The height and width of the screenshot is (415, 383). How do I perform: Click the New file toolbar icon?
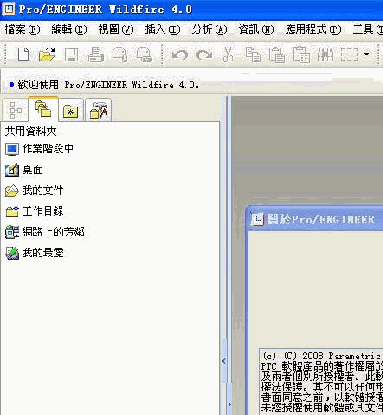coord(23,54)
